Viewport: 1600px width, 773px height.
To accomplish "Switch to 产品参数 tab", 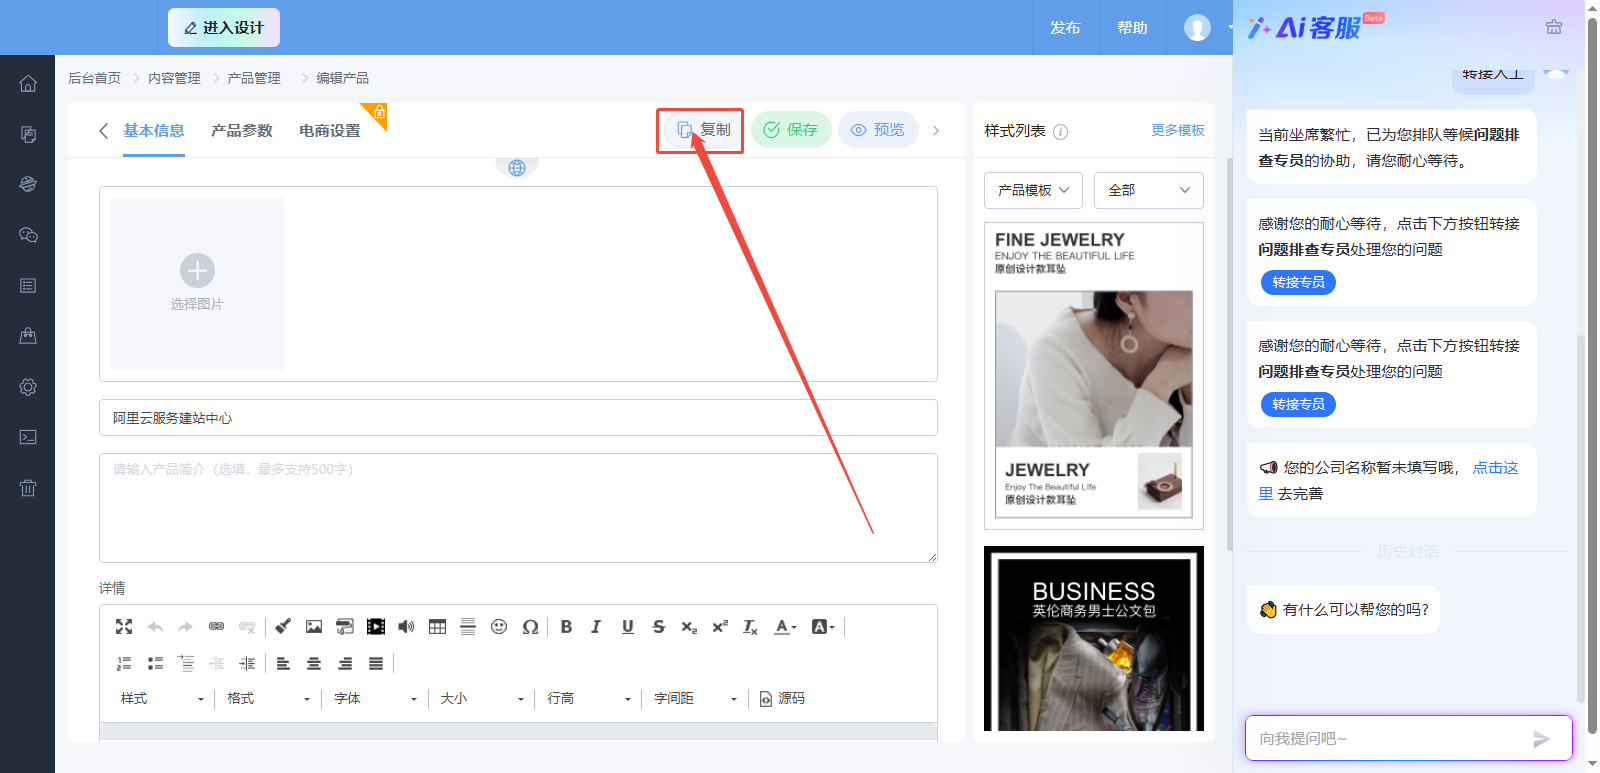I will coord(241,131).
